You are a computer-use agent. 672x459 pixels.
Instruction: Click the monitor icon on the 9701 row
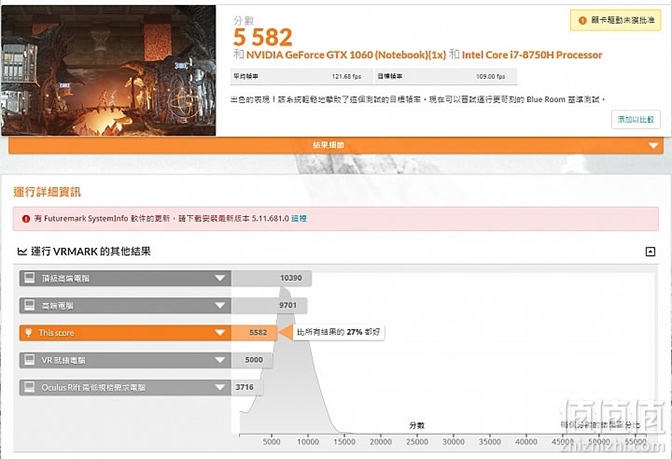29,305
